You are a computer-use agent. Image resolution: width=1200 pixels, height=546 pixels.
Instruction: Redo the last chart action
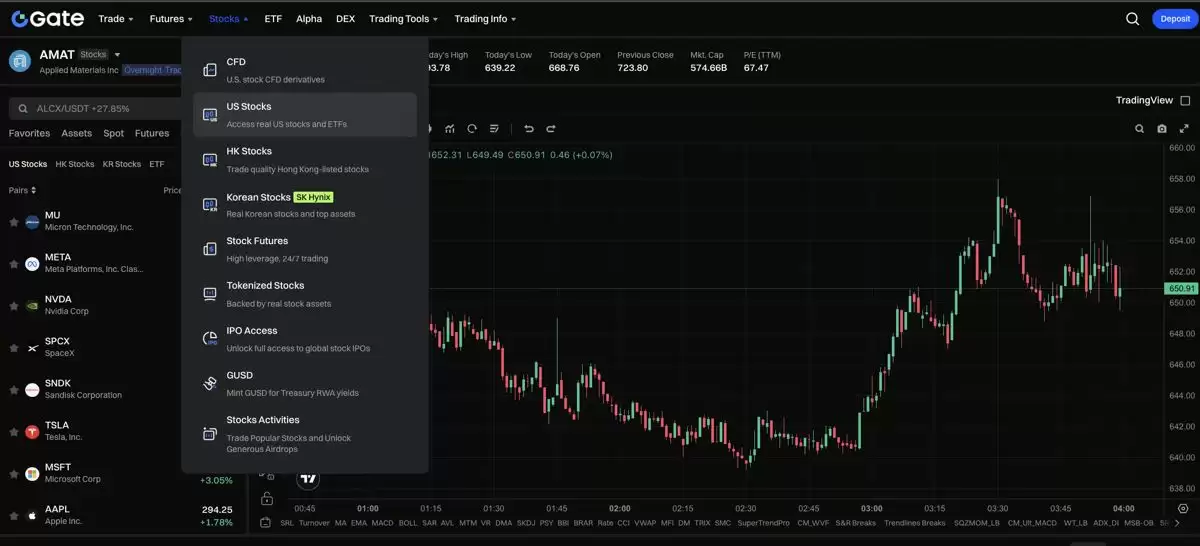tap(551, 128)
